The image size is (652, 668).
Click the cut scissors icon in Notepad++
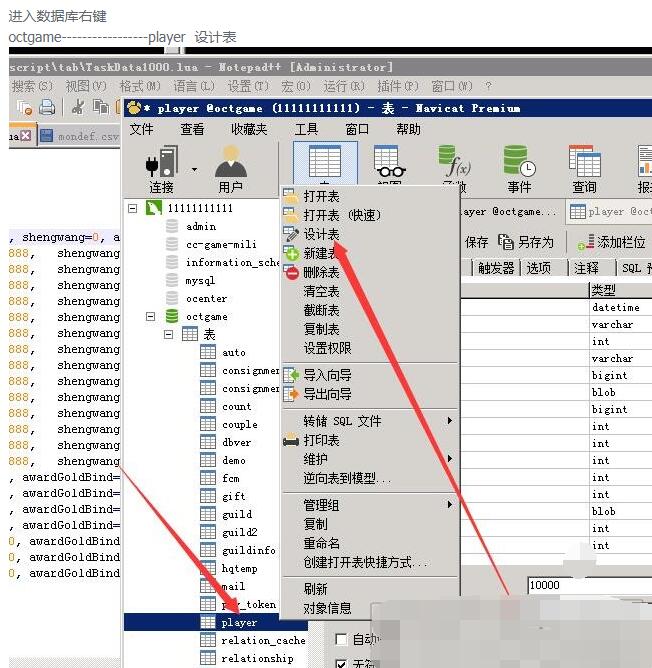pos(77,107)
